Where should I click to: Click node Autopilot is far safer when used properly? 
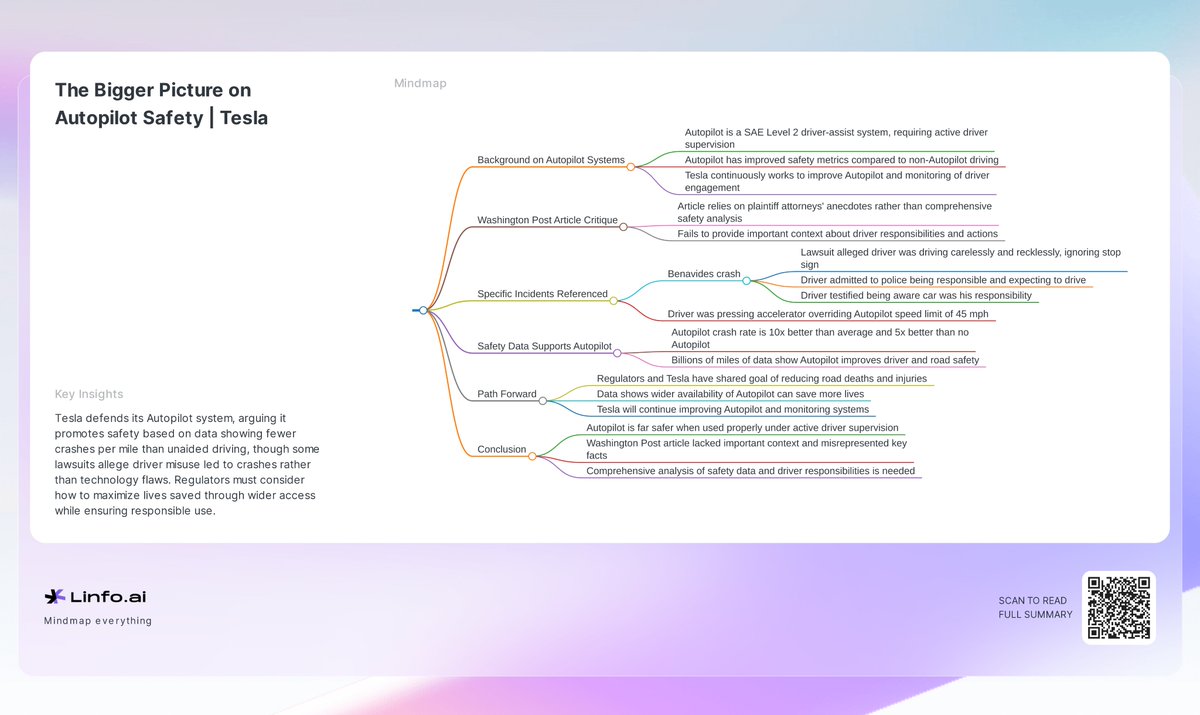point(742,428)
